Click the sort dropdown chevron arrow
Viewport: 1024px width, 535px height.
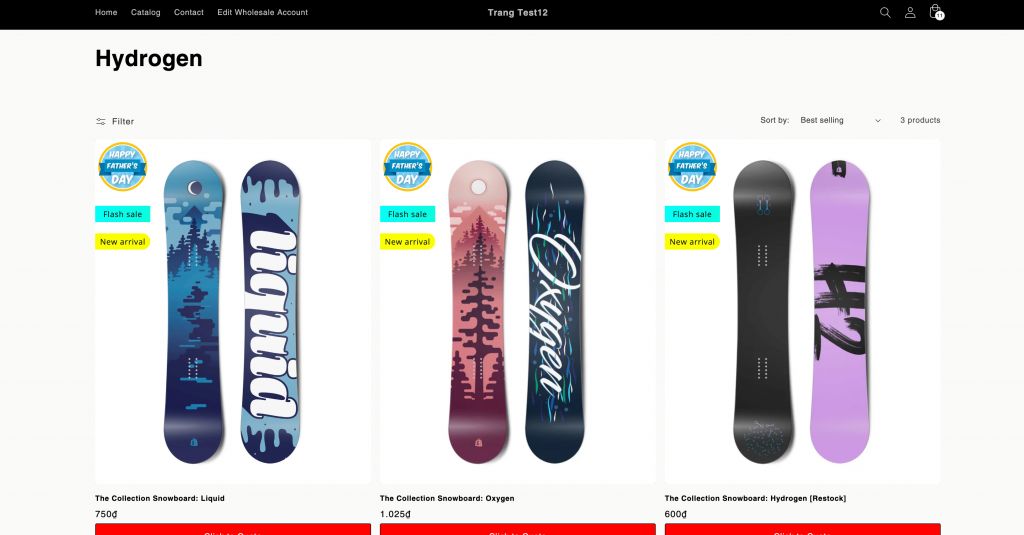(x=878, y=121)
